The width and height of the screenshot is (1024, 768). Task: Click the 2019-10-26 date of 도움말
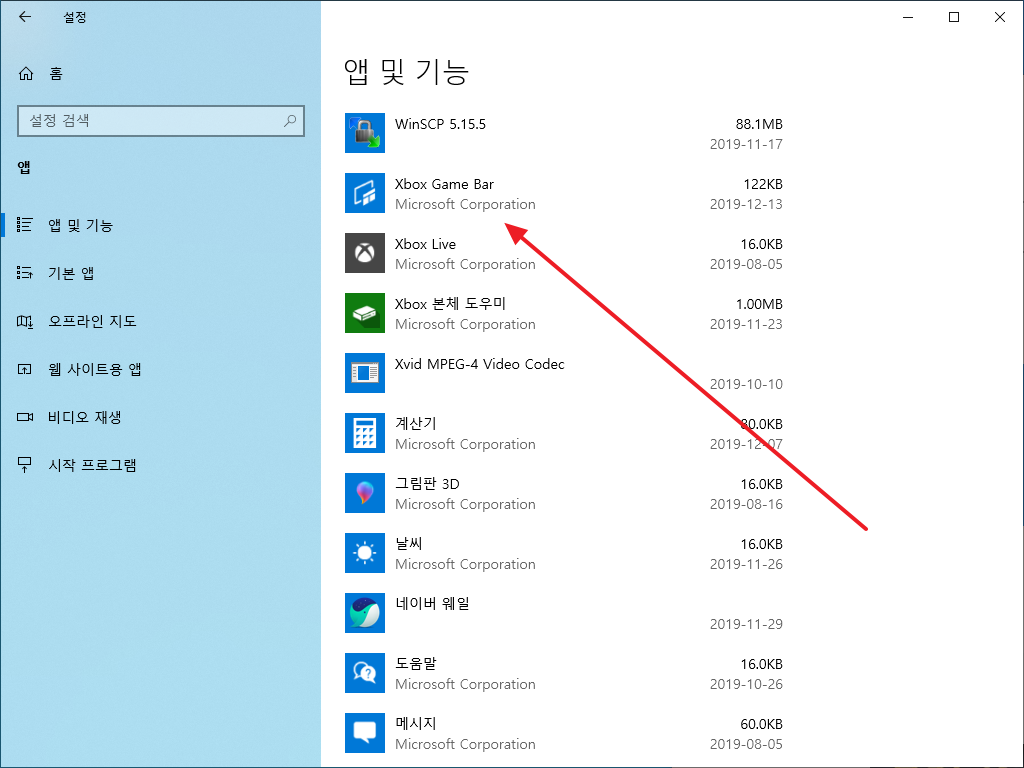pyautogui.click(x=746, y=685)
